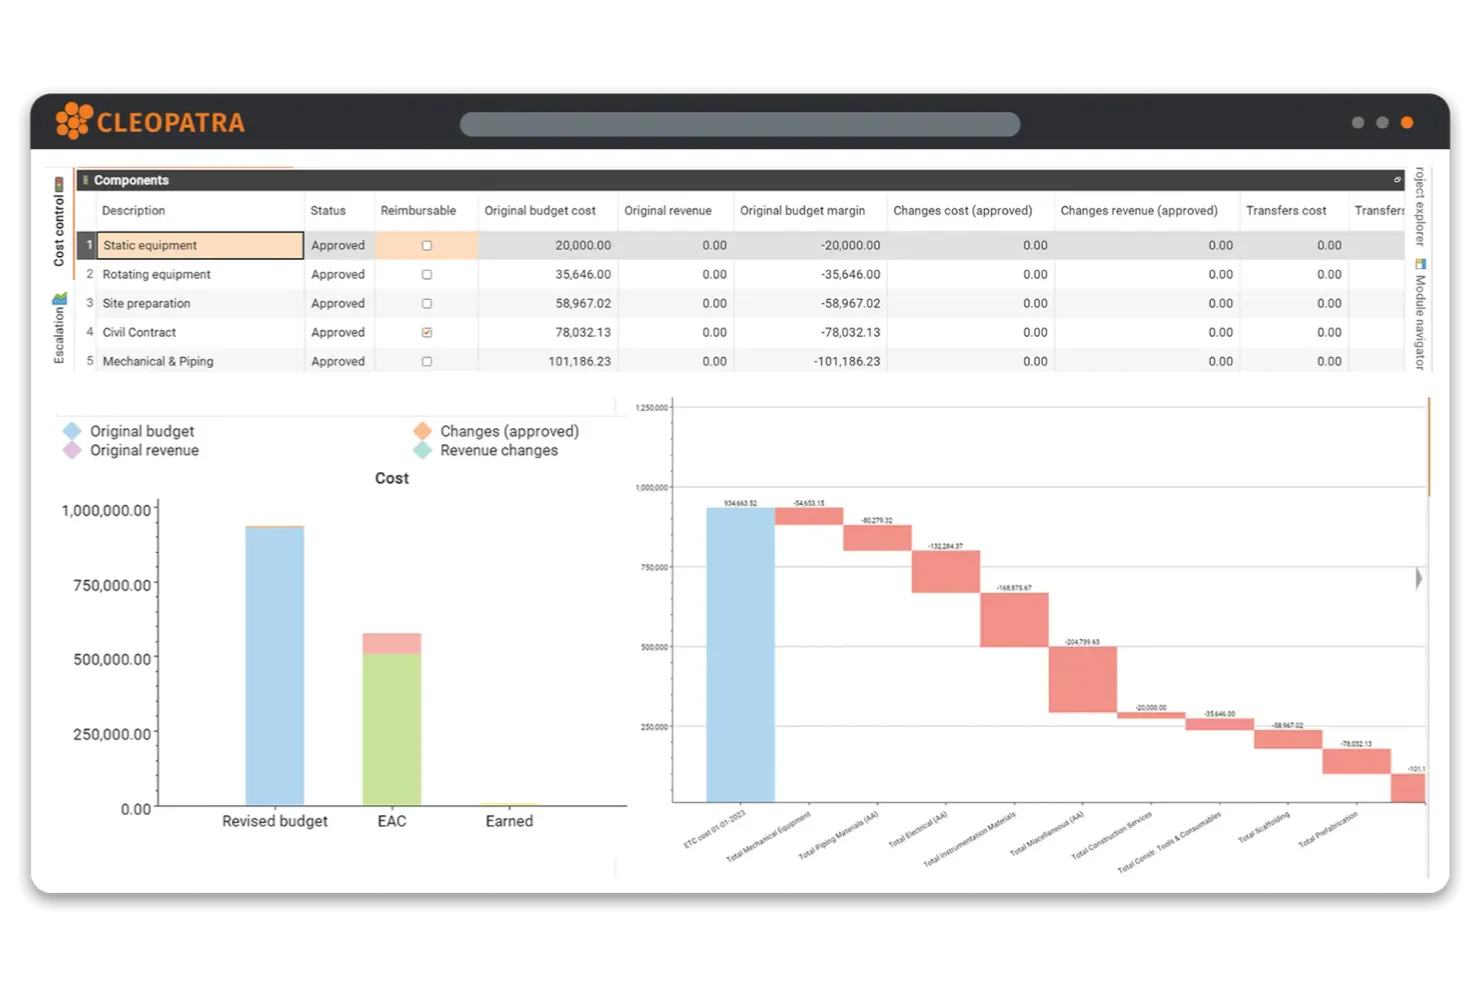Click the Module navigator icon on the right

pos(1420,265)
